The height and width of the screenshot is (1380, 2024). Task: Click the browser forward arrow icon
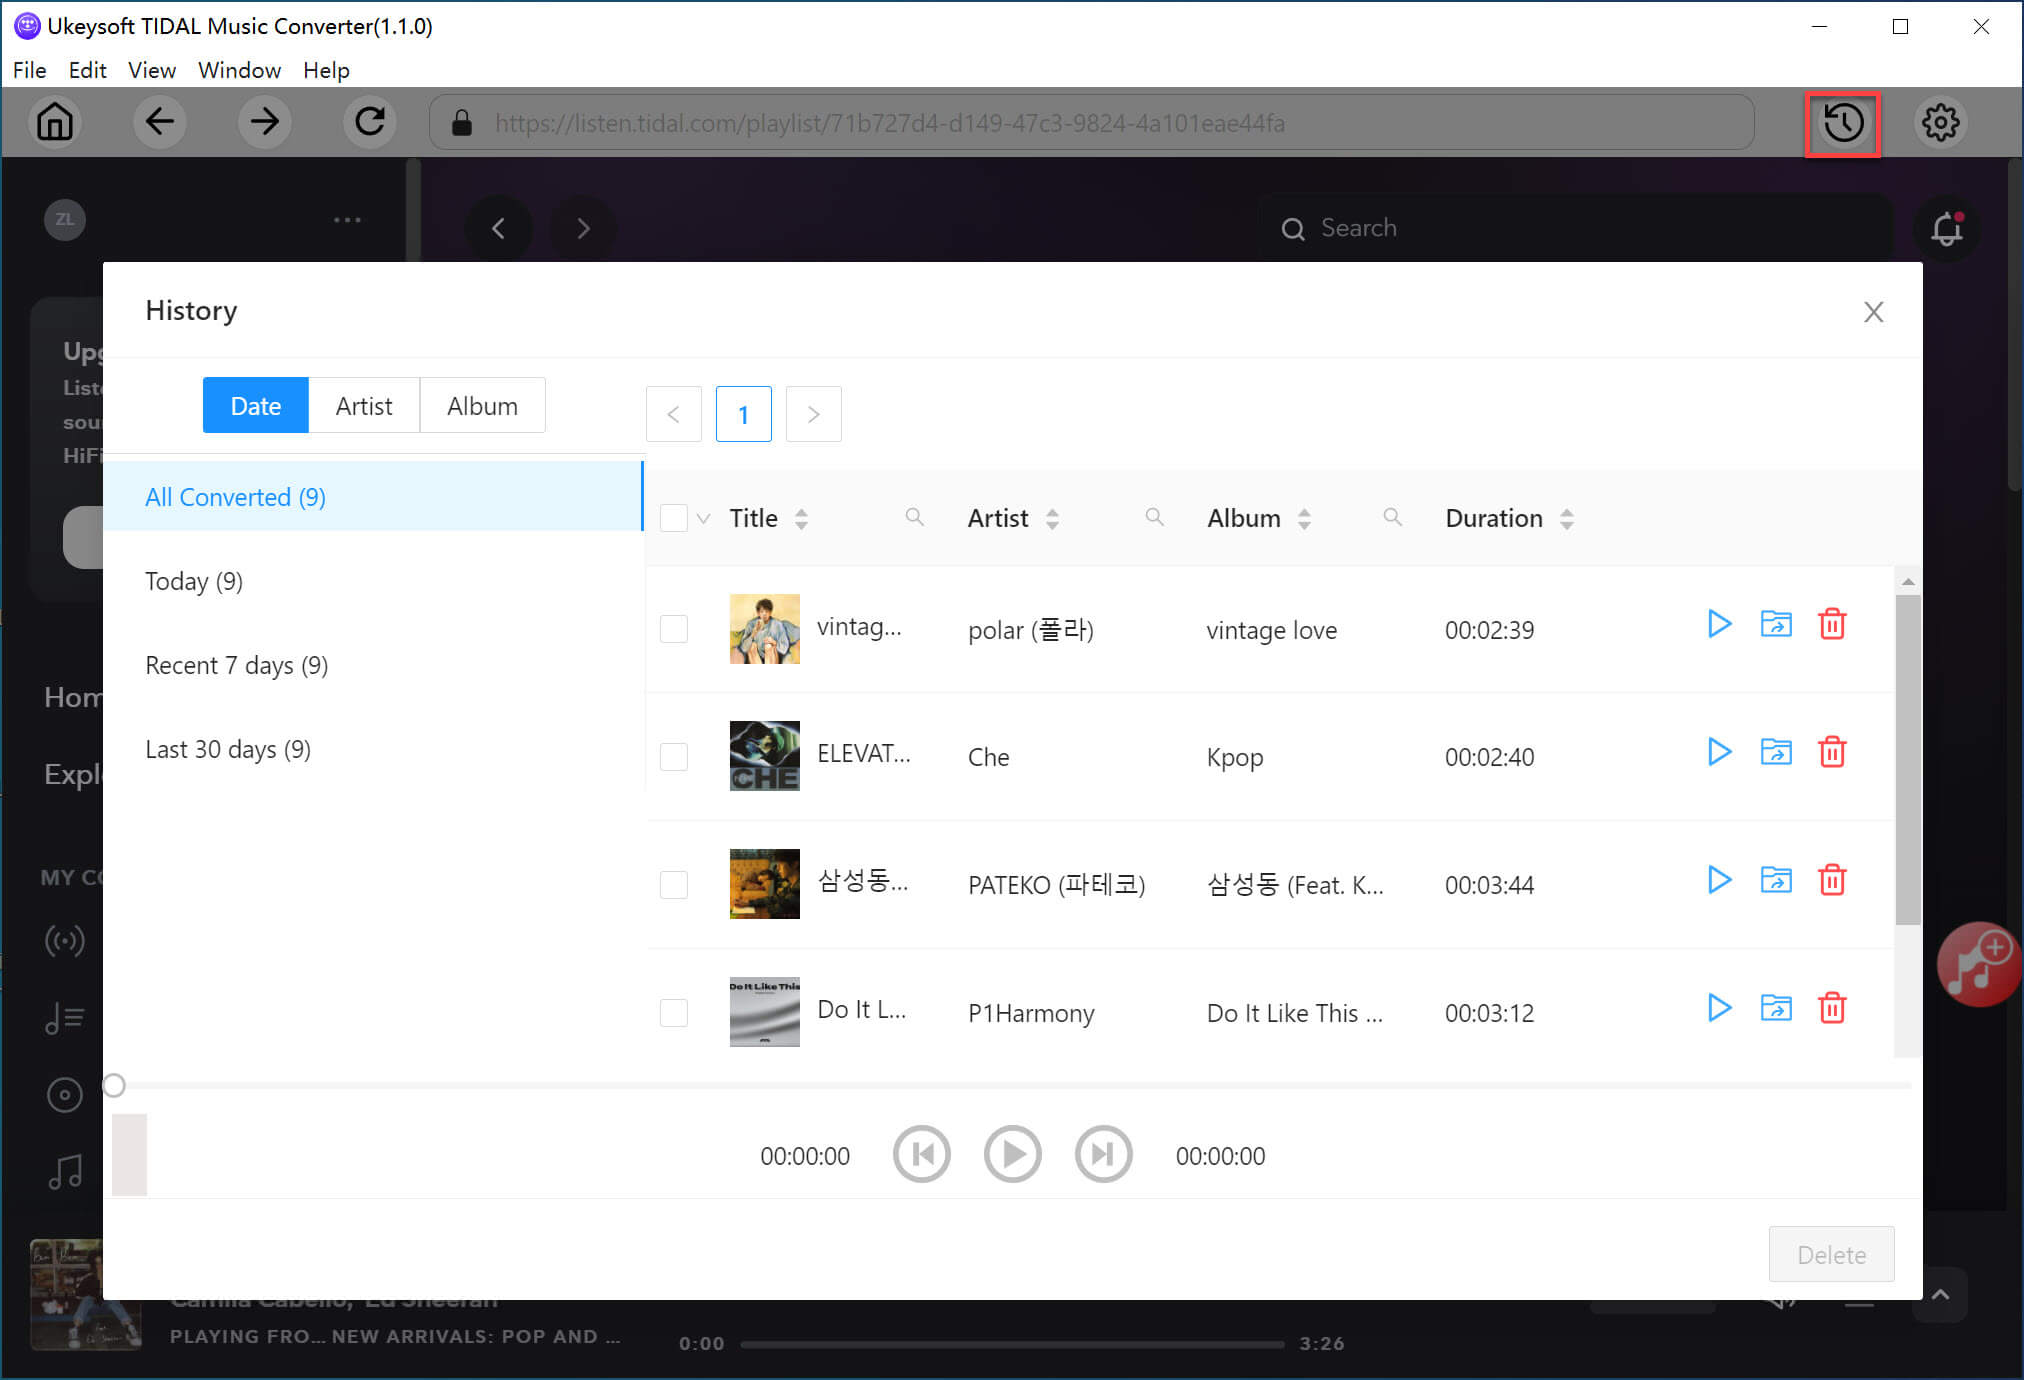tap(265, 123)
